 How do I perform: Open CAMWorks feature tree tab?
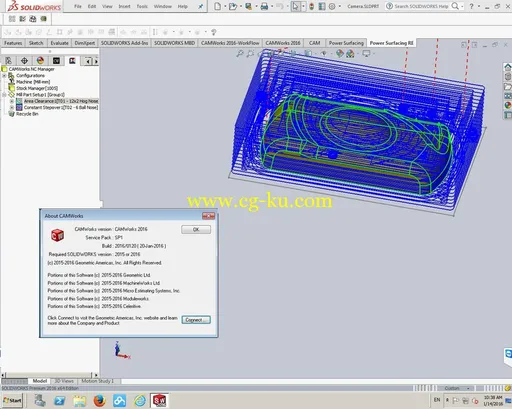click(x=56, y=60)
